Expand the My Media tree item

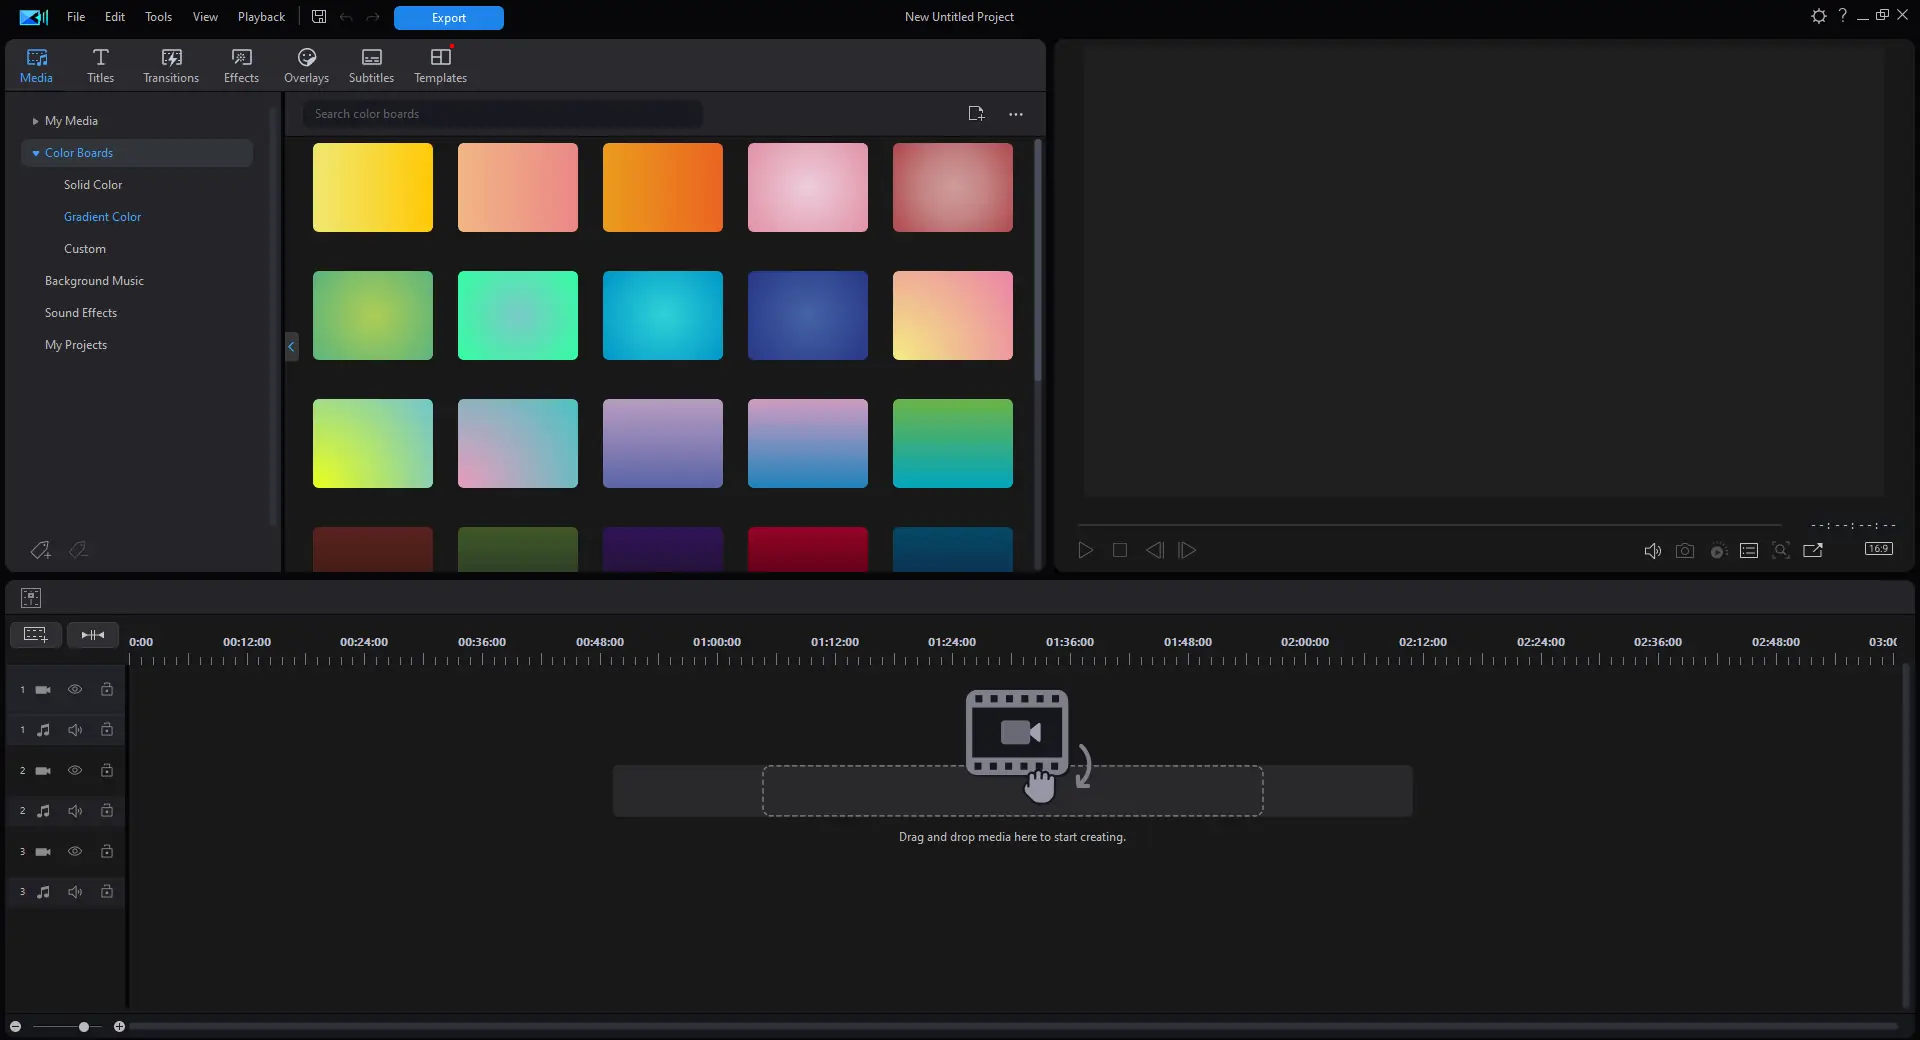[35, 121]
